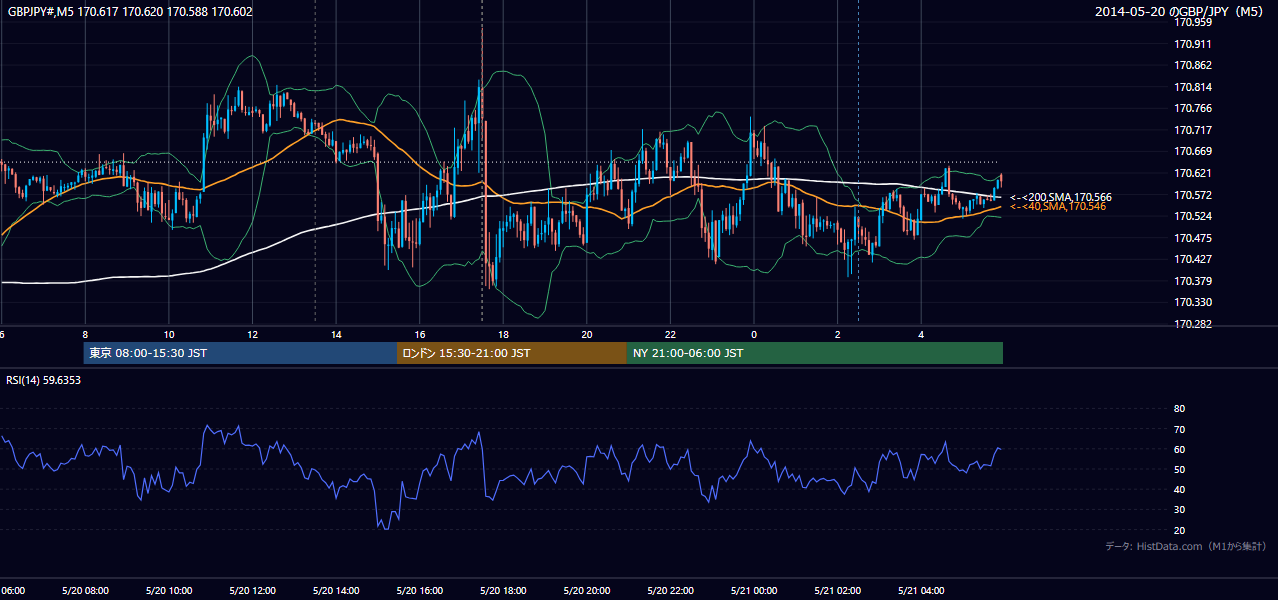The image size is (1278, 600).
Task: Click hour 10 on the price chart time axis
Action: point(169,334)
